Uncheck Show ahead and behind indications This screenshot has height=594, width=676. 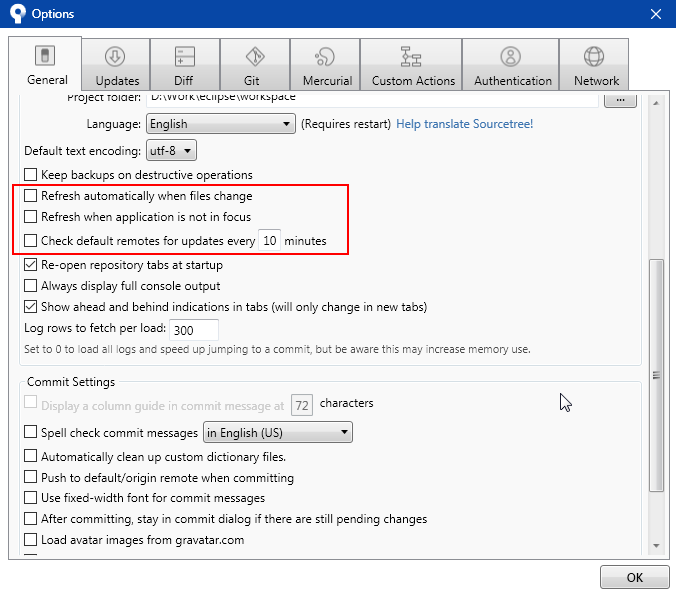click(30, 306)
